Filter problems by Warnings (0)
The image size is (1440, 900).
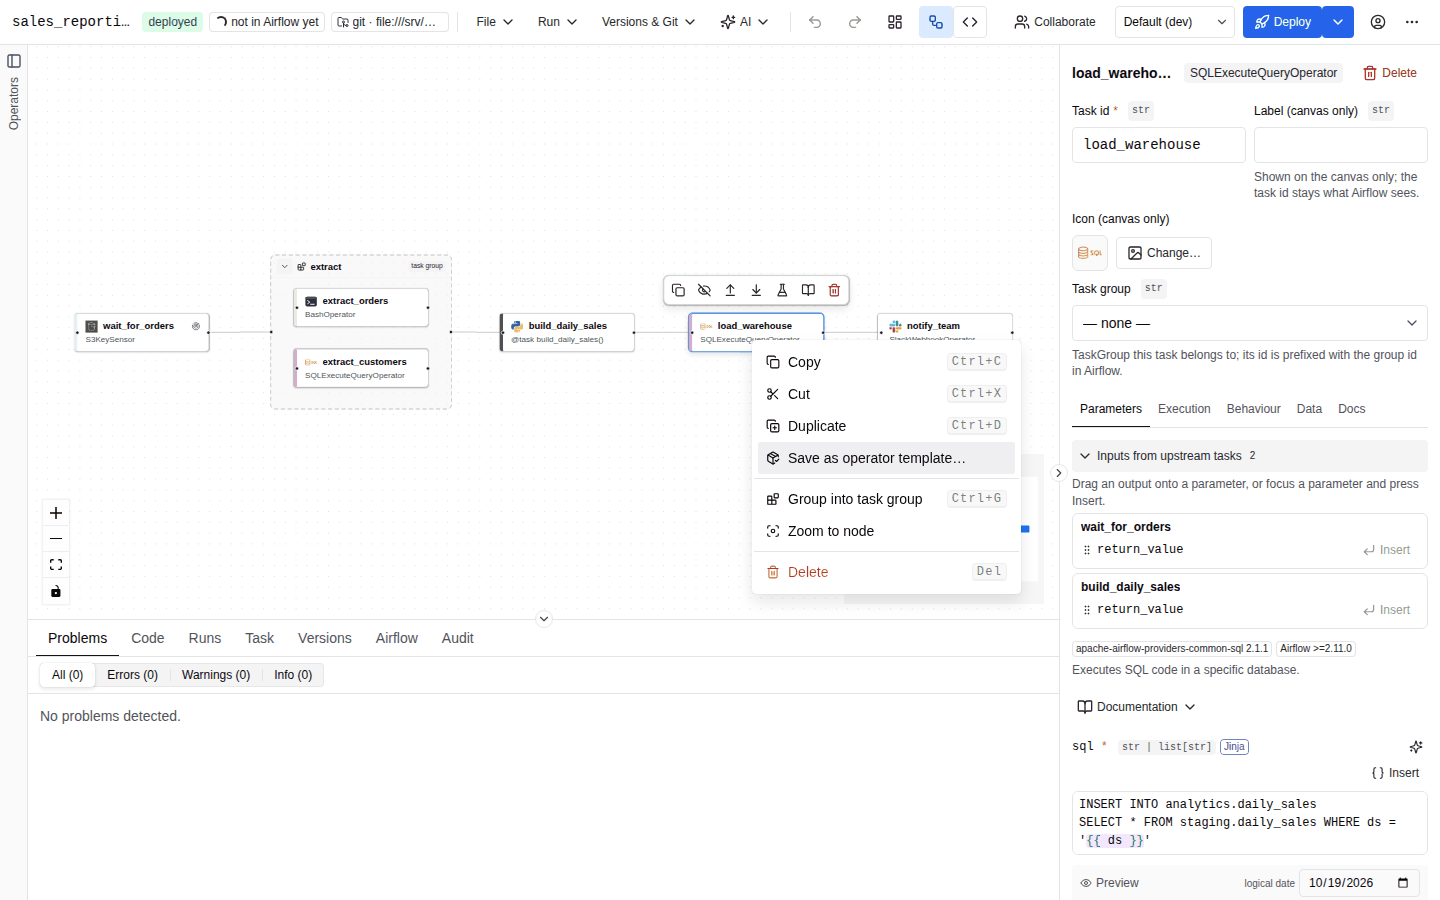pyautogui.click(x=216, y=675)
